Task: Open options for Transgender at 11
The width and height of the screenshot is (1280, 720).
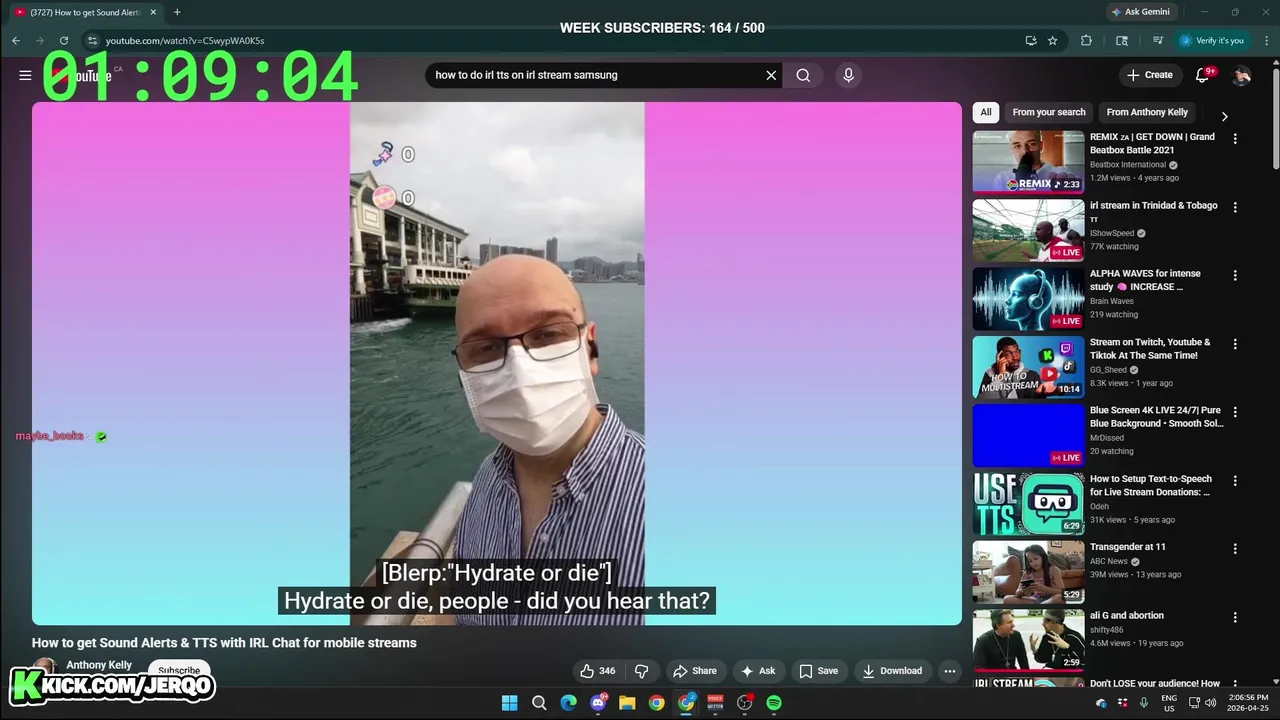Action: coord(1235,548)
